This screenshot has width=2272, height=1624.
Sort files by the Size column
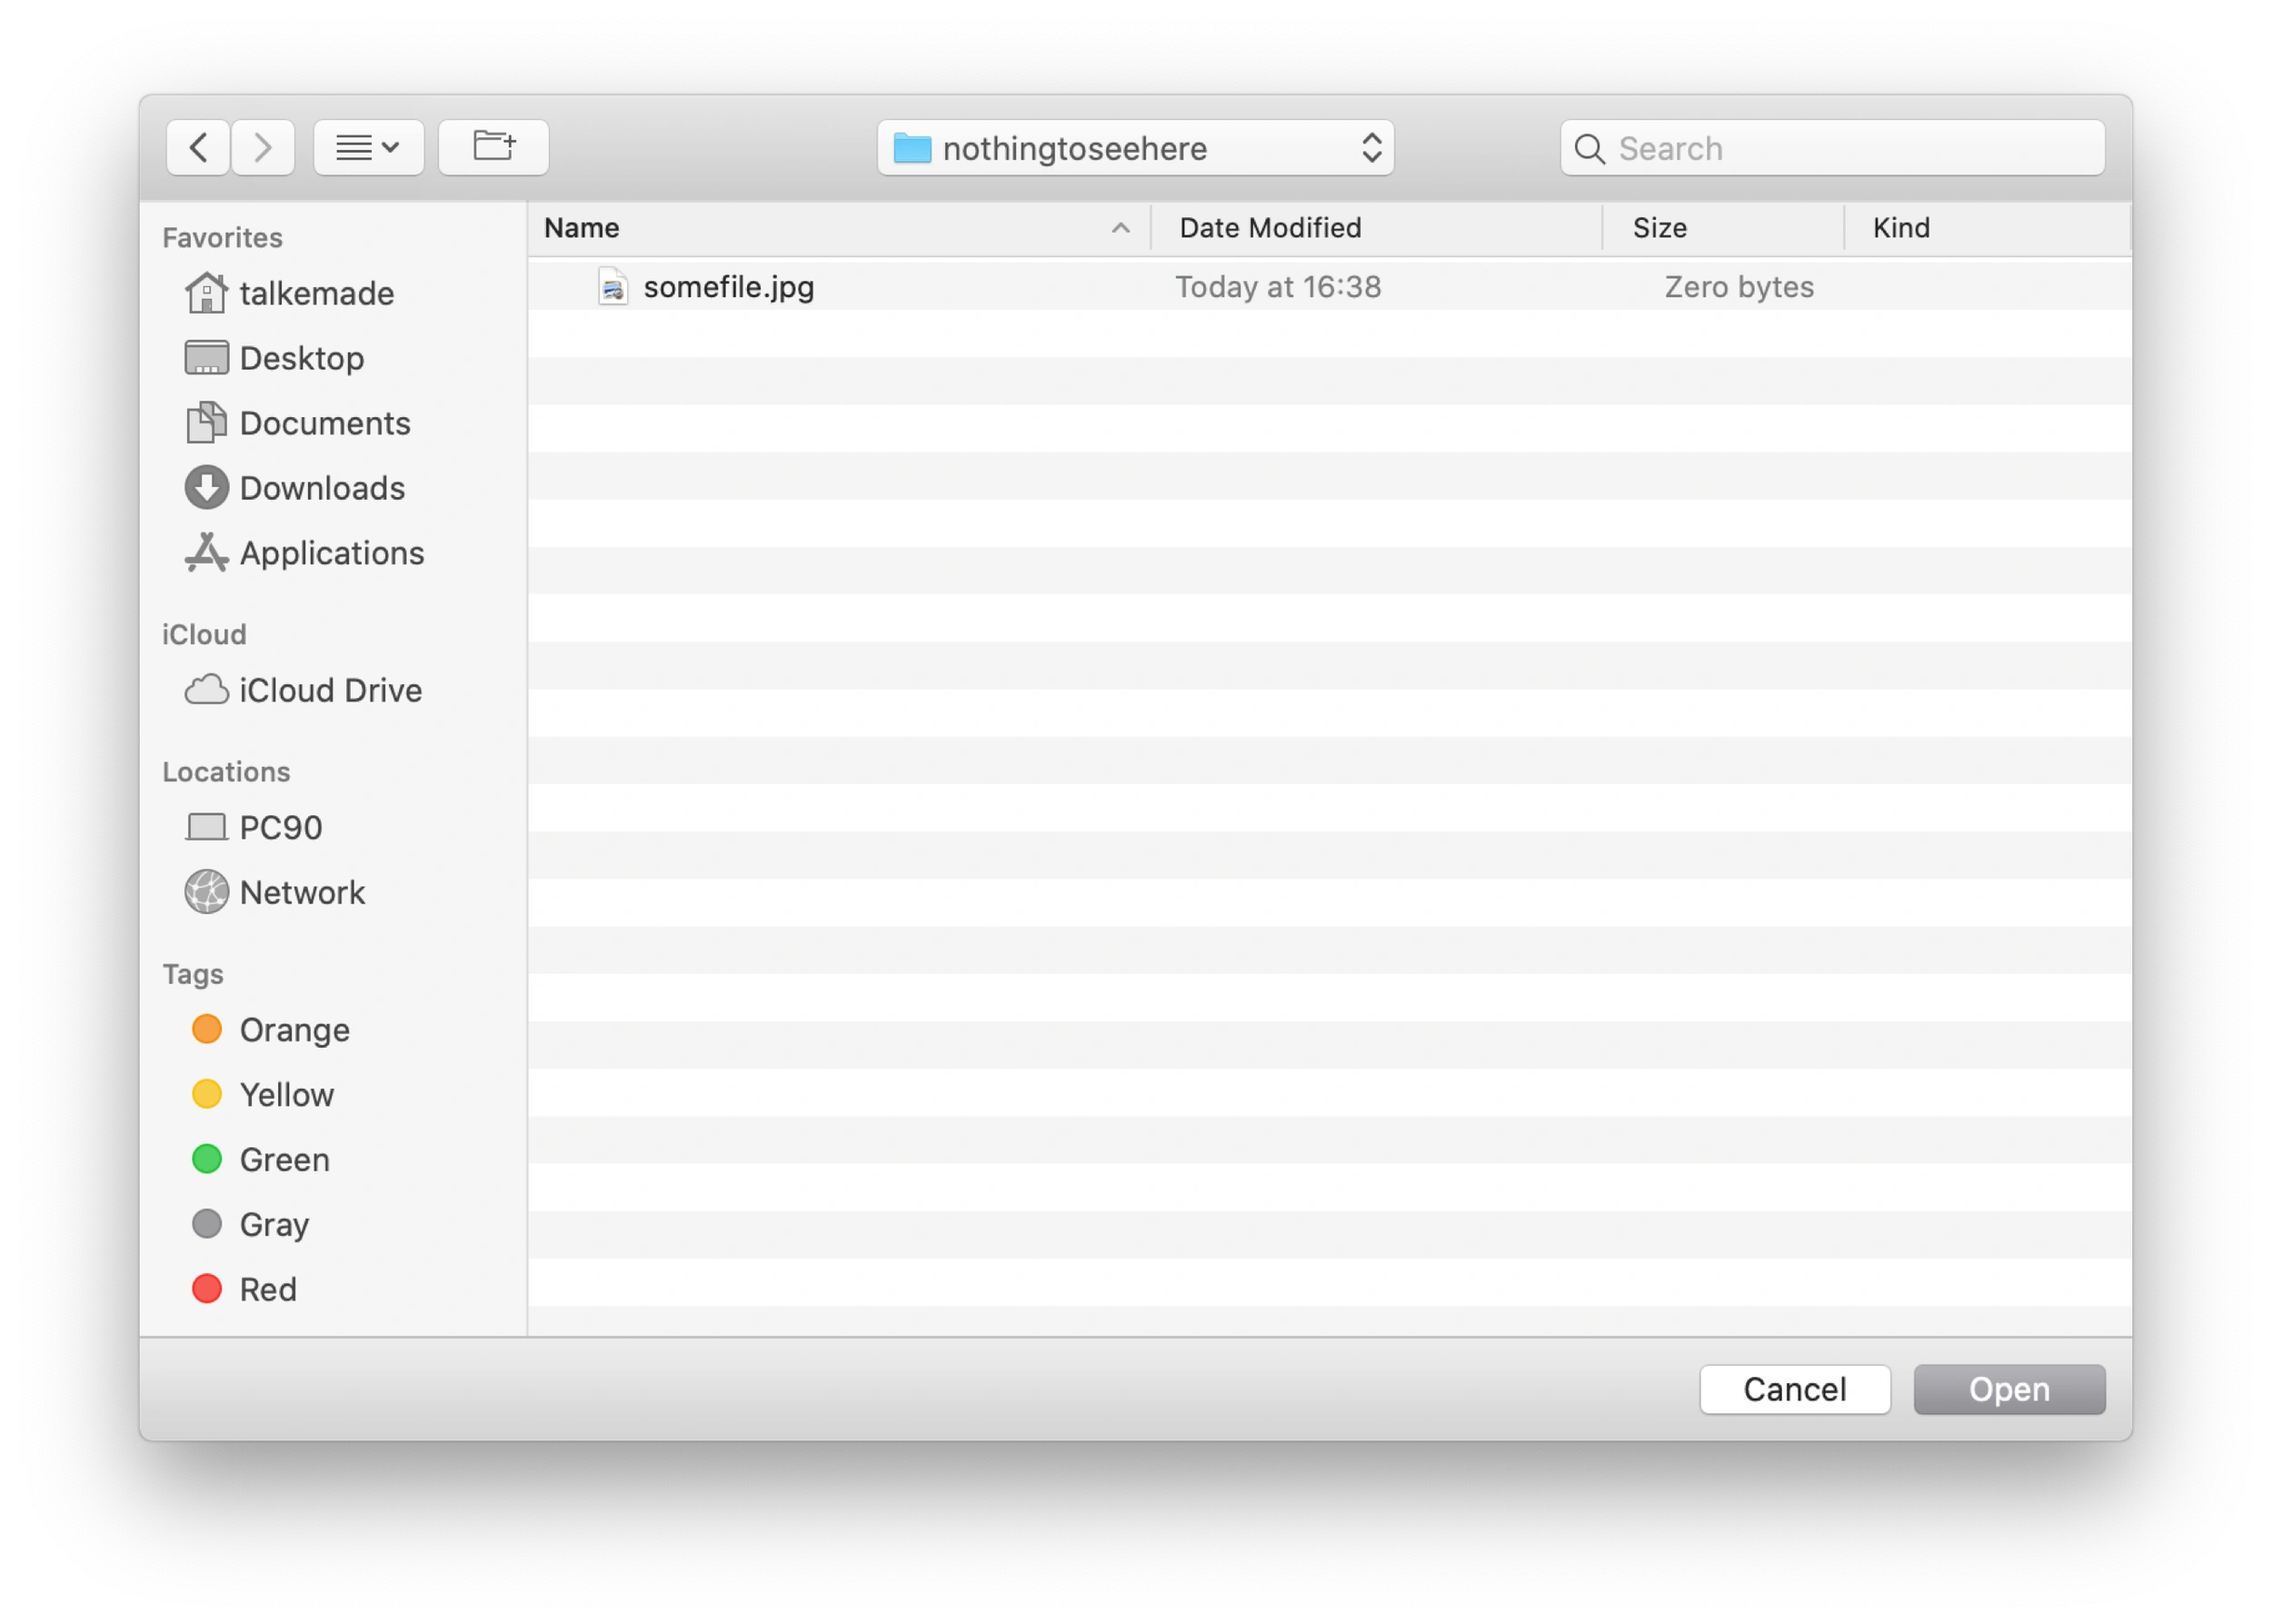point(1659,228)
